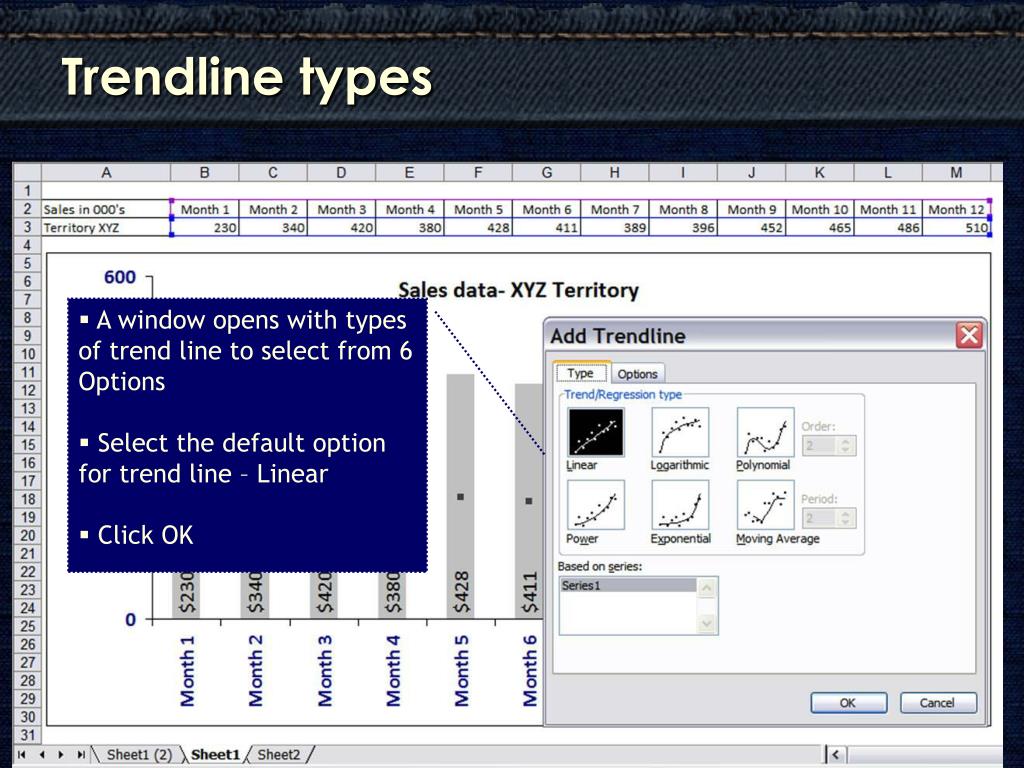The width and height of the screenshot is (1024, 768).
Task: Close the Add Trendline dialog
Action: pyautogui.click(x=968, y=336)
